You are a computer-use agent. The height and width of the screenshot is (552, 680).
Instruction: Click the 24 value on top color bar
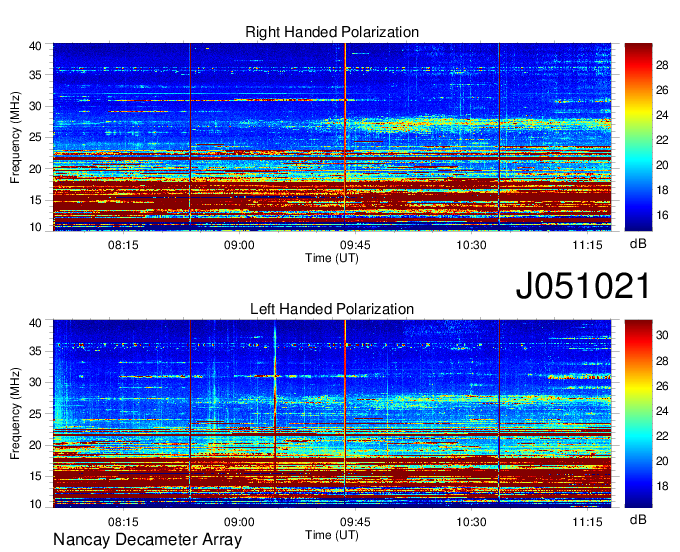click(x=662, y=115)
